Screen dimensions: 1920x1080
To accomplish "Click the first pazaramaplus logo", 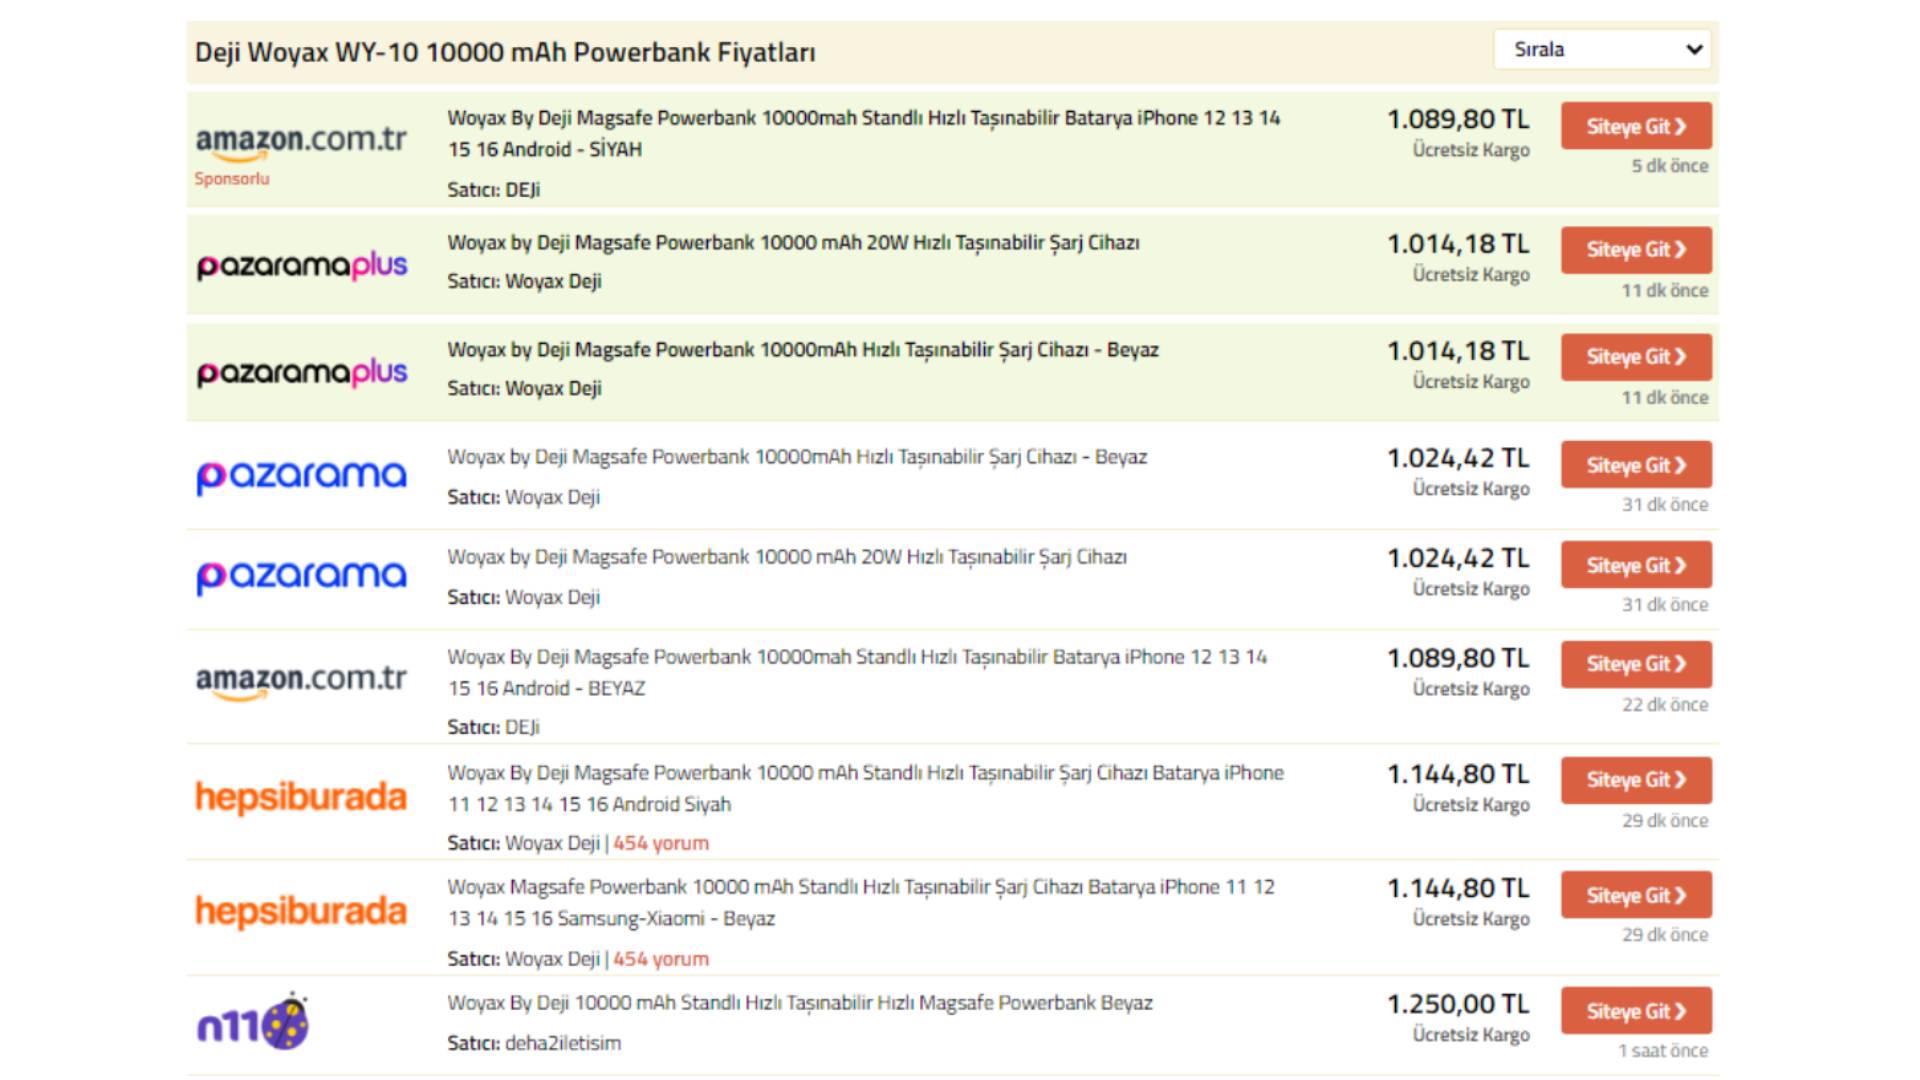I will pos(302,265).
